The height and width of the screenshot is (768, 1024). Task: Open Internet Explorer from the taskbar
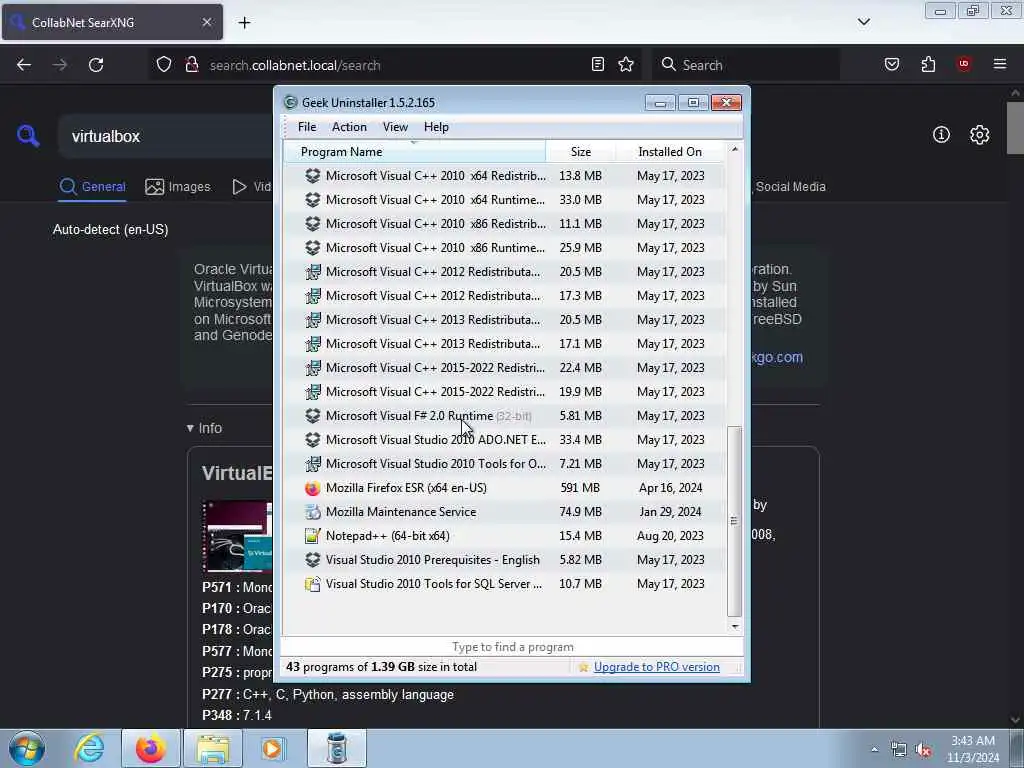click(x=89, y=748)
